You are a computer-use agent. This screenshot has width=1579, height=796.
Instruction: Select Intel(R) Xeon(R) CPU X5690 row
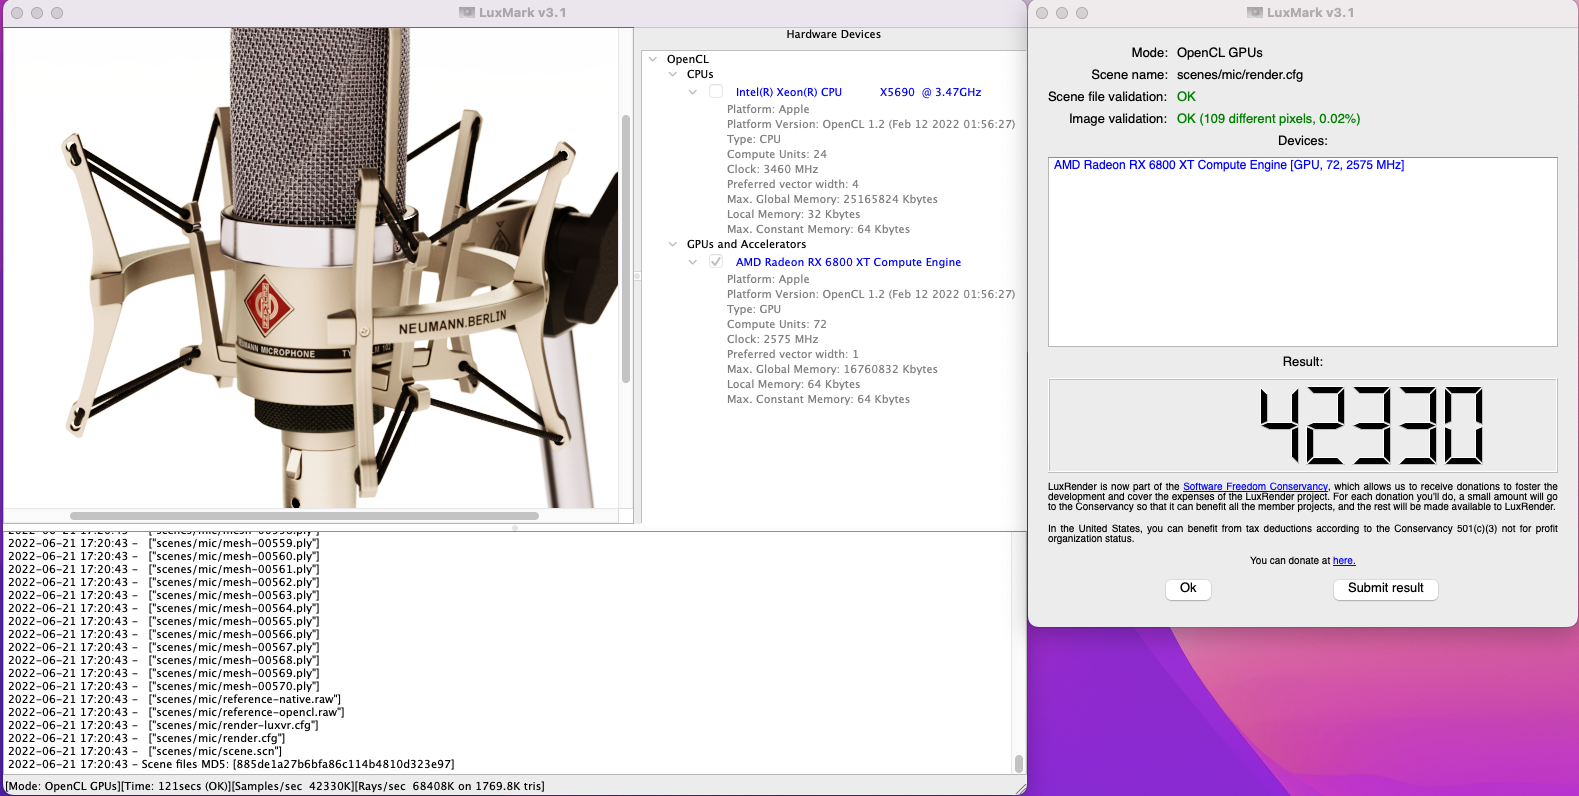[858, 92]
